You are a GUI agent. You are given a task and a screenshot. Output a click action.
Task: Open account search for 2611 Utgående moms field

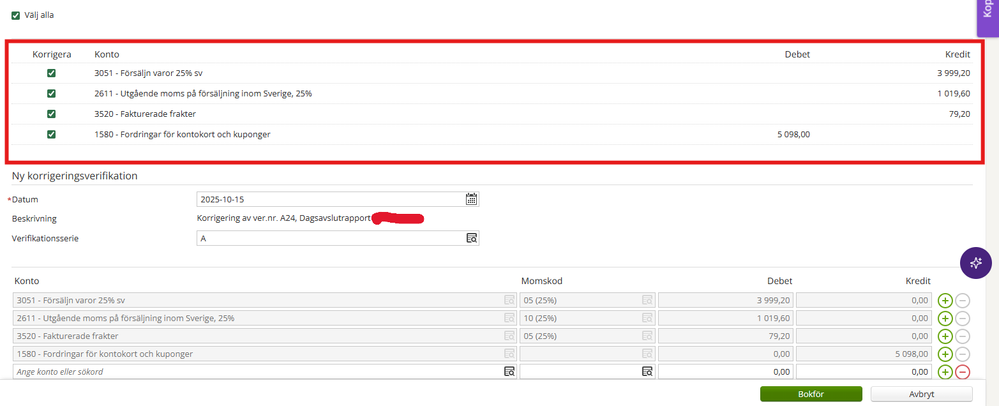pos(509,317)
